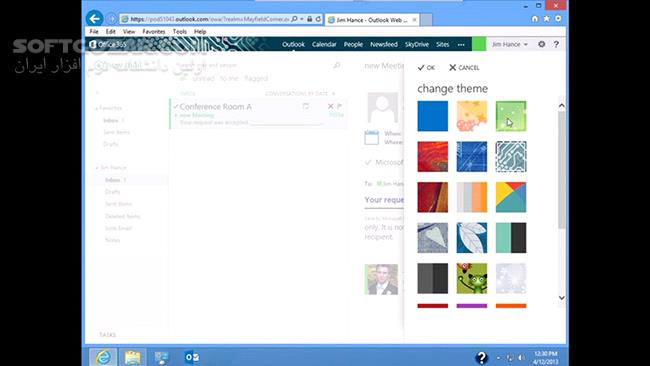Screen dimensions: 650x366
Task: Go to Outlook in the navigation bar
Action: pyautogui.click(x=293, y=44)
